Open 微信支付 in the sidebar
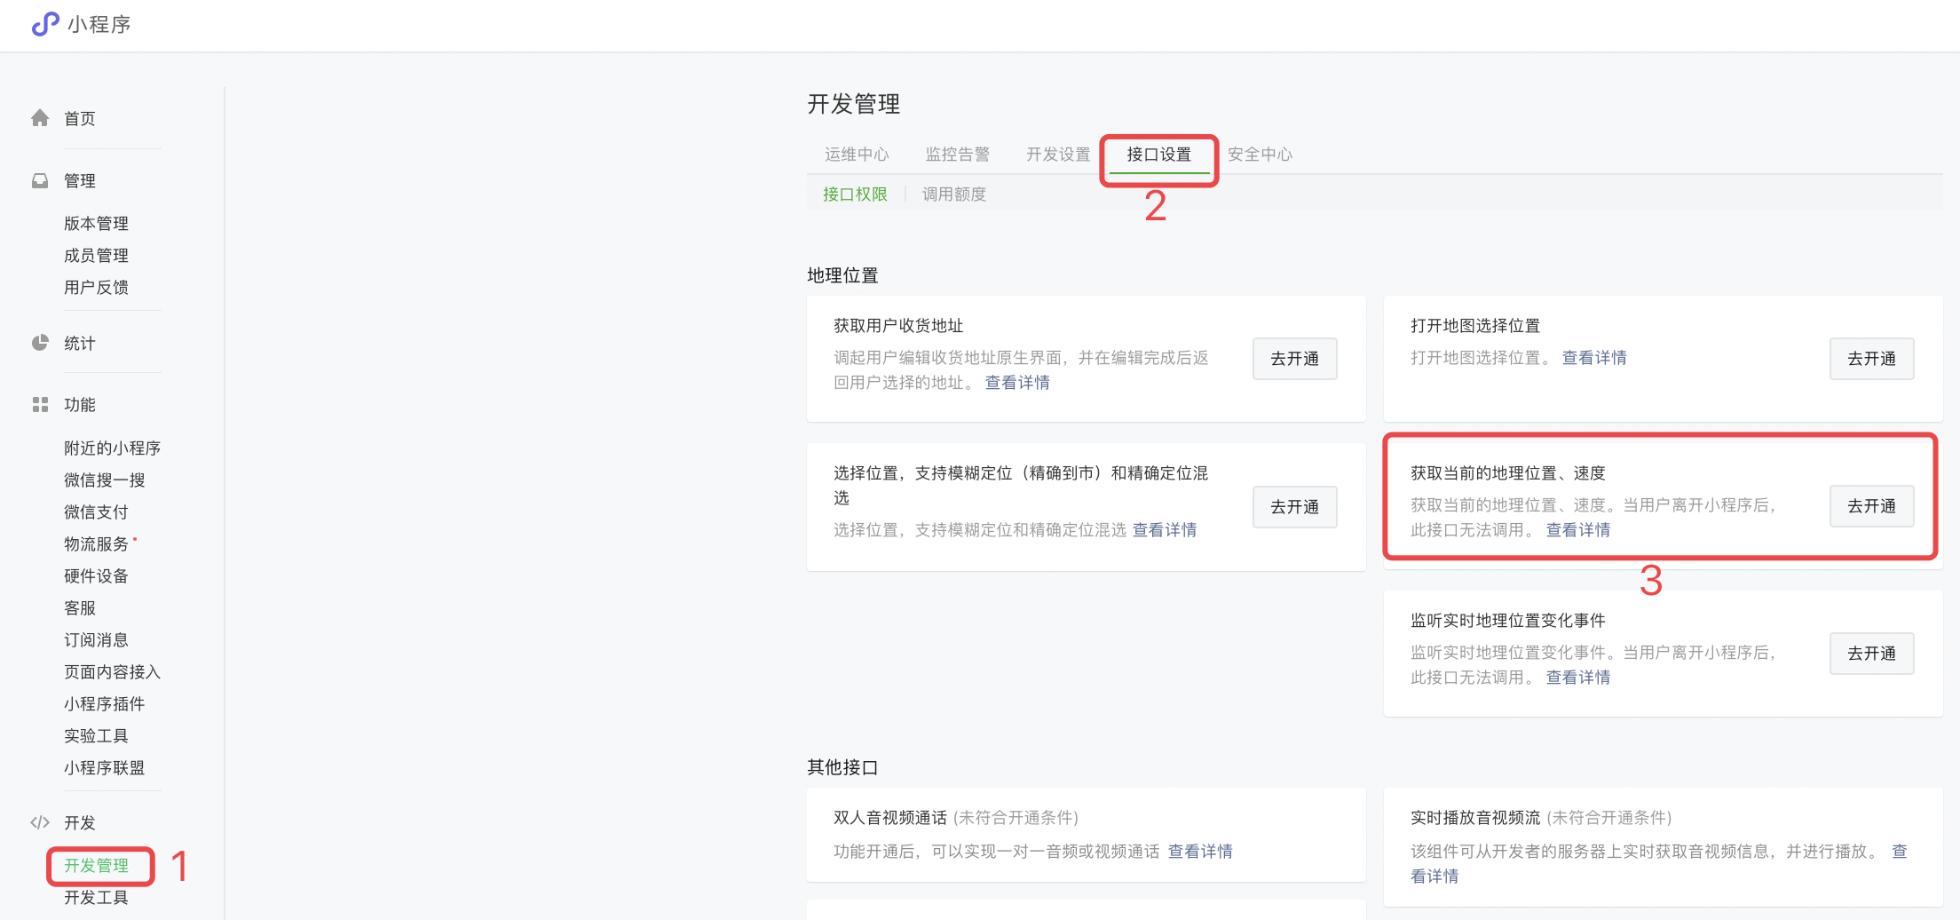Screen dimensions: 1960x920 click(x=96, y=512)
